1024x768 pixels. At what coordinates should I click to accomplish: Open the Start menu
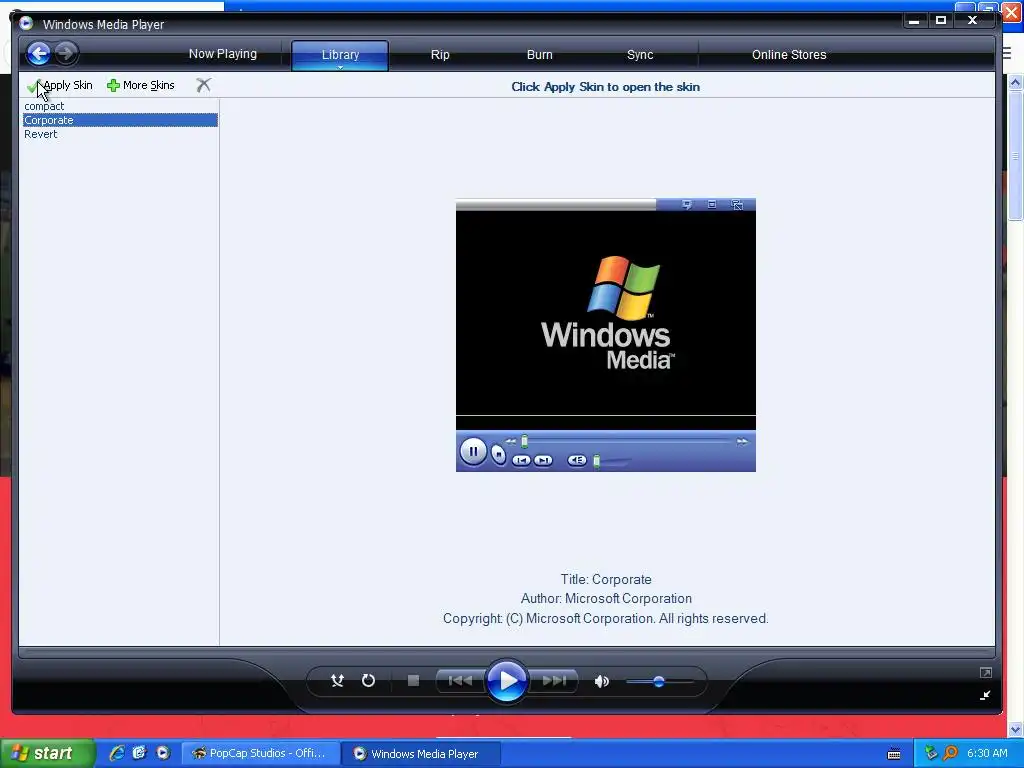click(47, 753)
